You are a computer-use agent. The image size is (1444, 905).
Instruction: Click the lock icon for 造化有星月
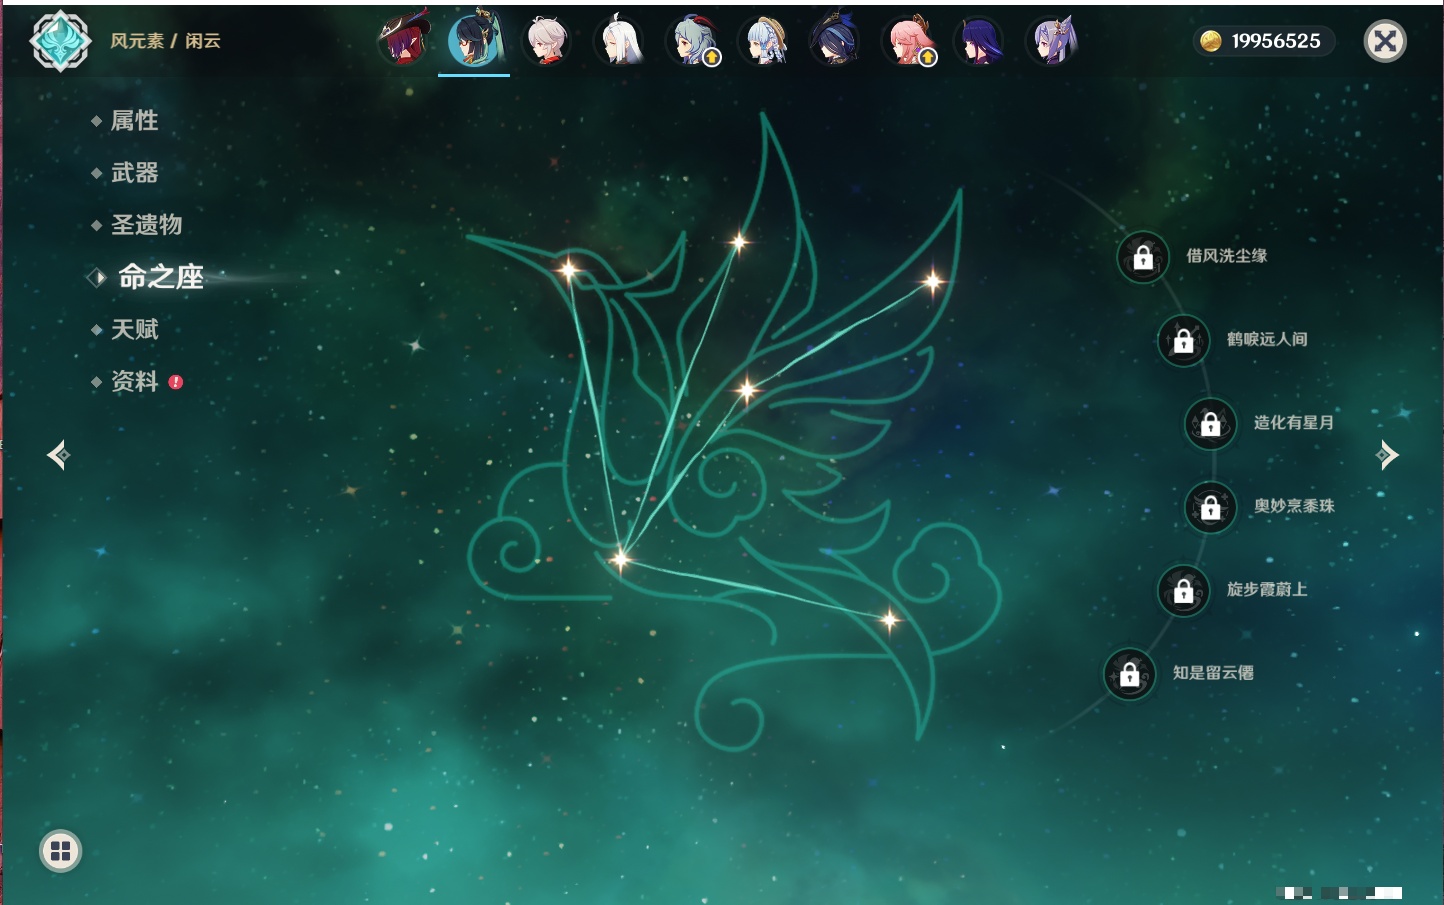click(1211, 423)
